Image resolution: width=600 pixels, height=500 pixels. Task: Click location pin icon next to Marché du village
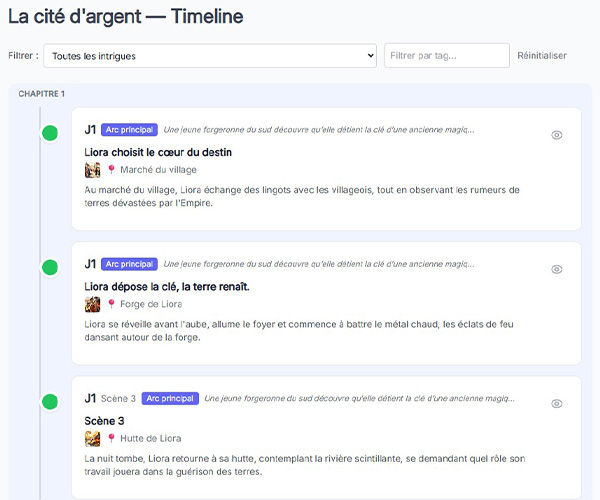pos(111,169)
